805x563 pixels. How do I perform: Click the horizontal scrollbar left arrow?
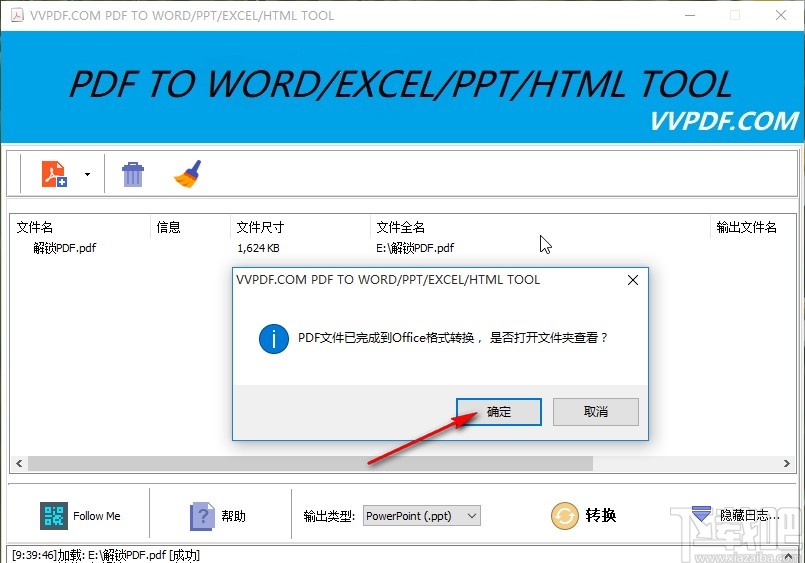tap(19, 463)
